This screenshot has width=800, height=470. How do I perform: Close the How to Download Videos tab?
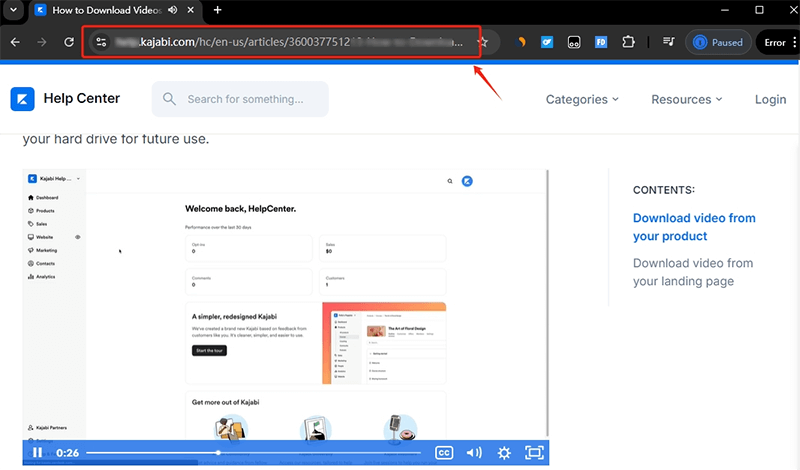[190, 10]
